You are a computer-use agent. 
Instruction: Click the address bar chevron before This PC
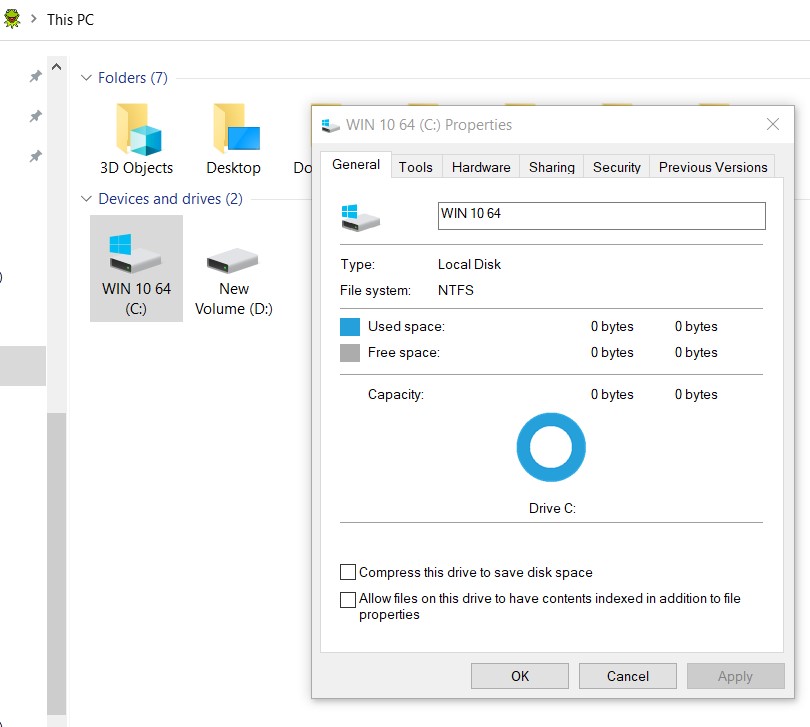[34, 19]
